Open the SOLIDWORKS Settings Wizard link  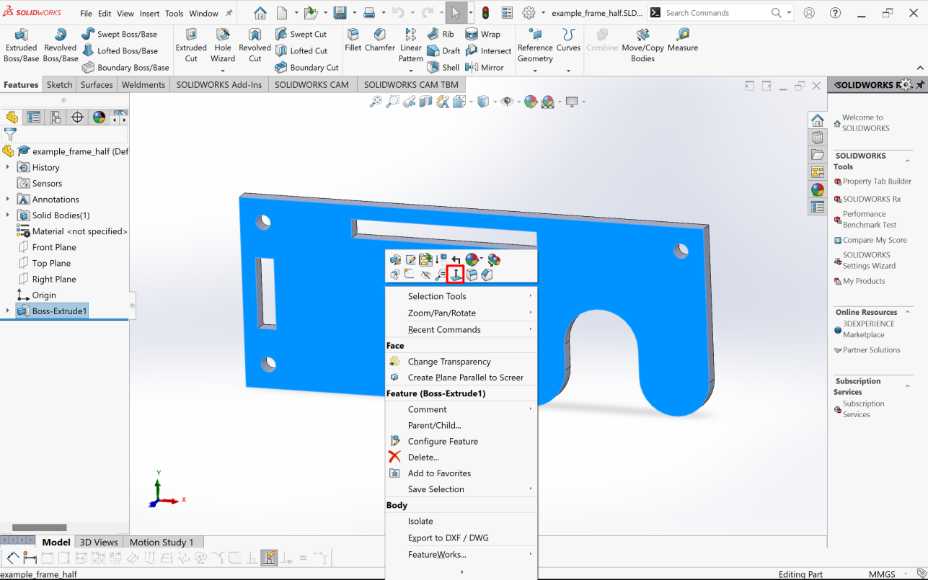pos(870,259)
